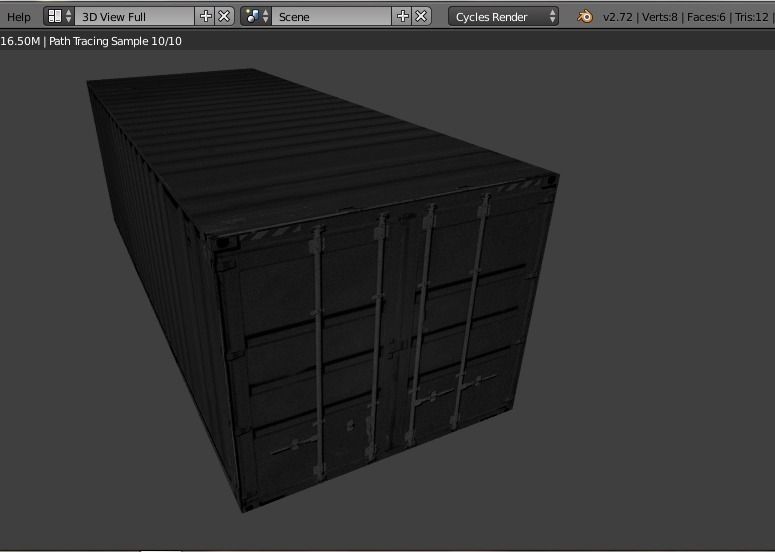Viewport: 775px width, 552px height.
Task: Open the scene browse icon
Action: tap(256, 16)
